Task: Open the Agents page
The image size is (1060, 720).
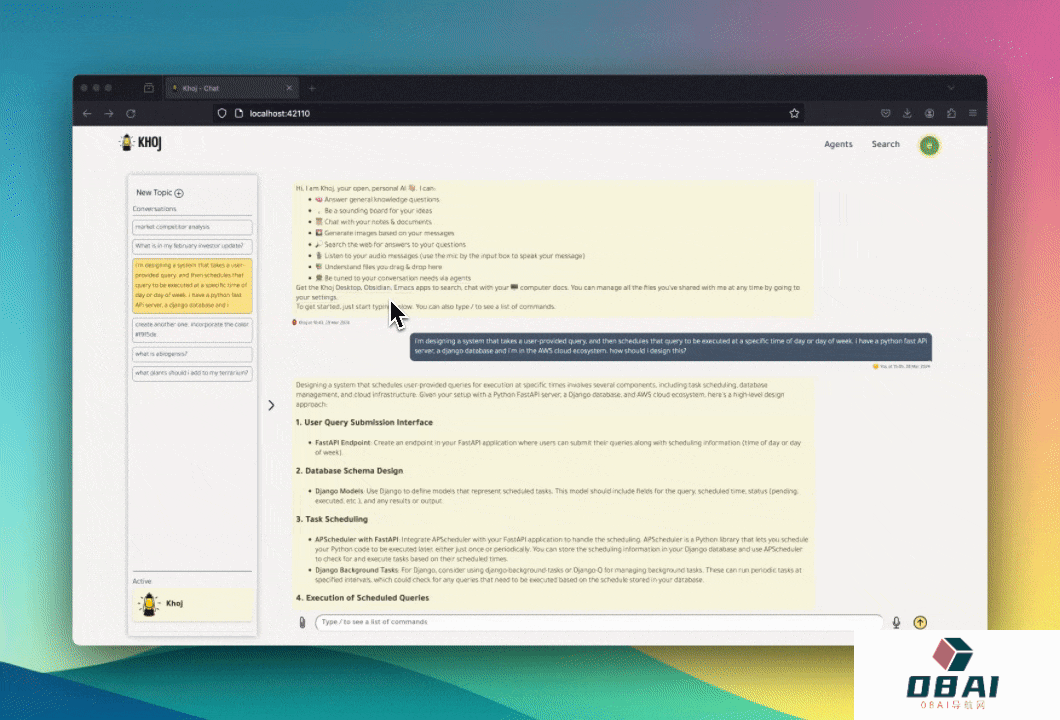Action: [x=838, y=145]
